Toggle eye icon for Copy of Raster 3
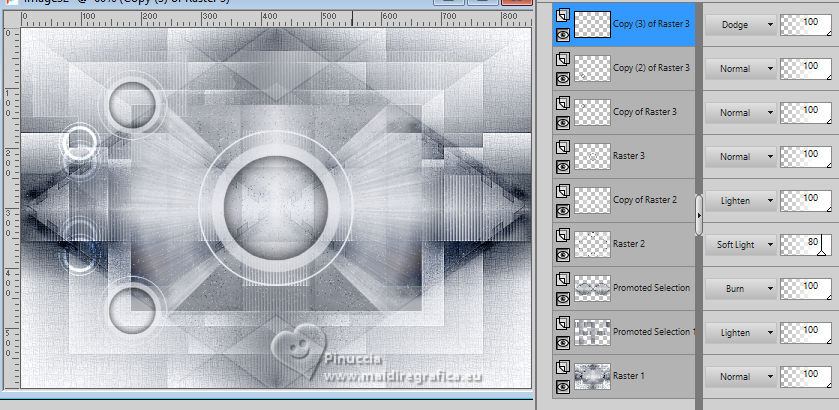The image size is (839, 410). pos(562,123)
